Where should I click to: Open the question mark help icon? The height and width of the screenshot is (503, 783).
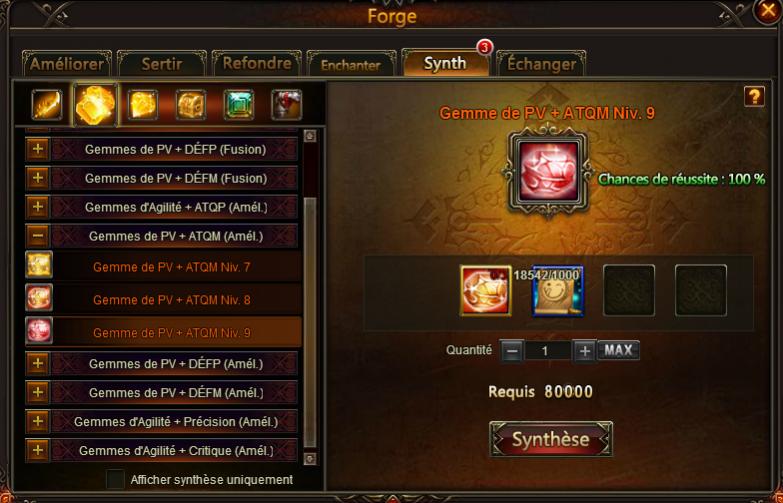tap(754, 96)
